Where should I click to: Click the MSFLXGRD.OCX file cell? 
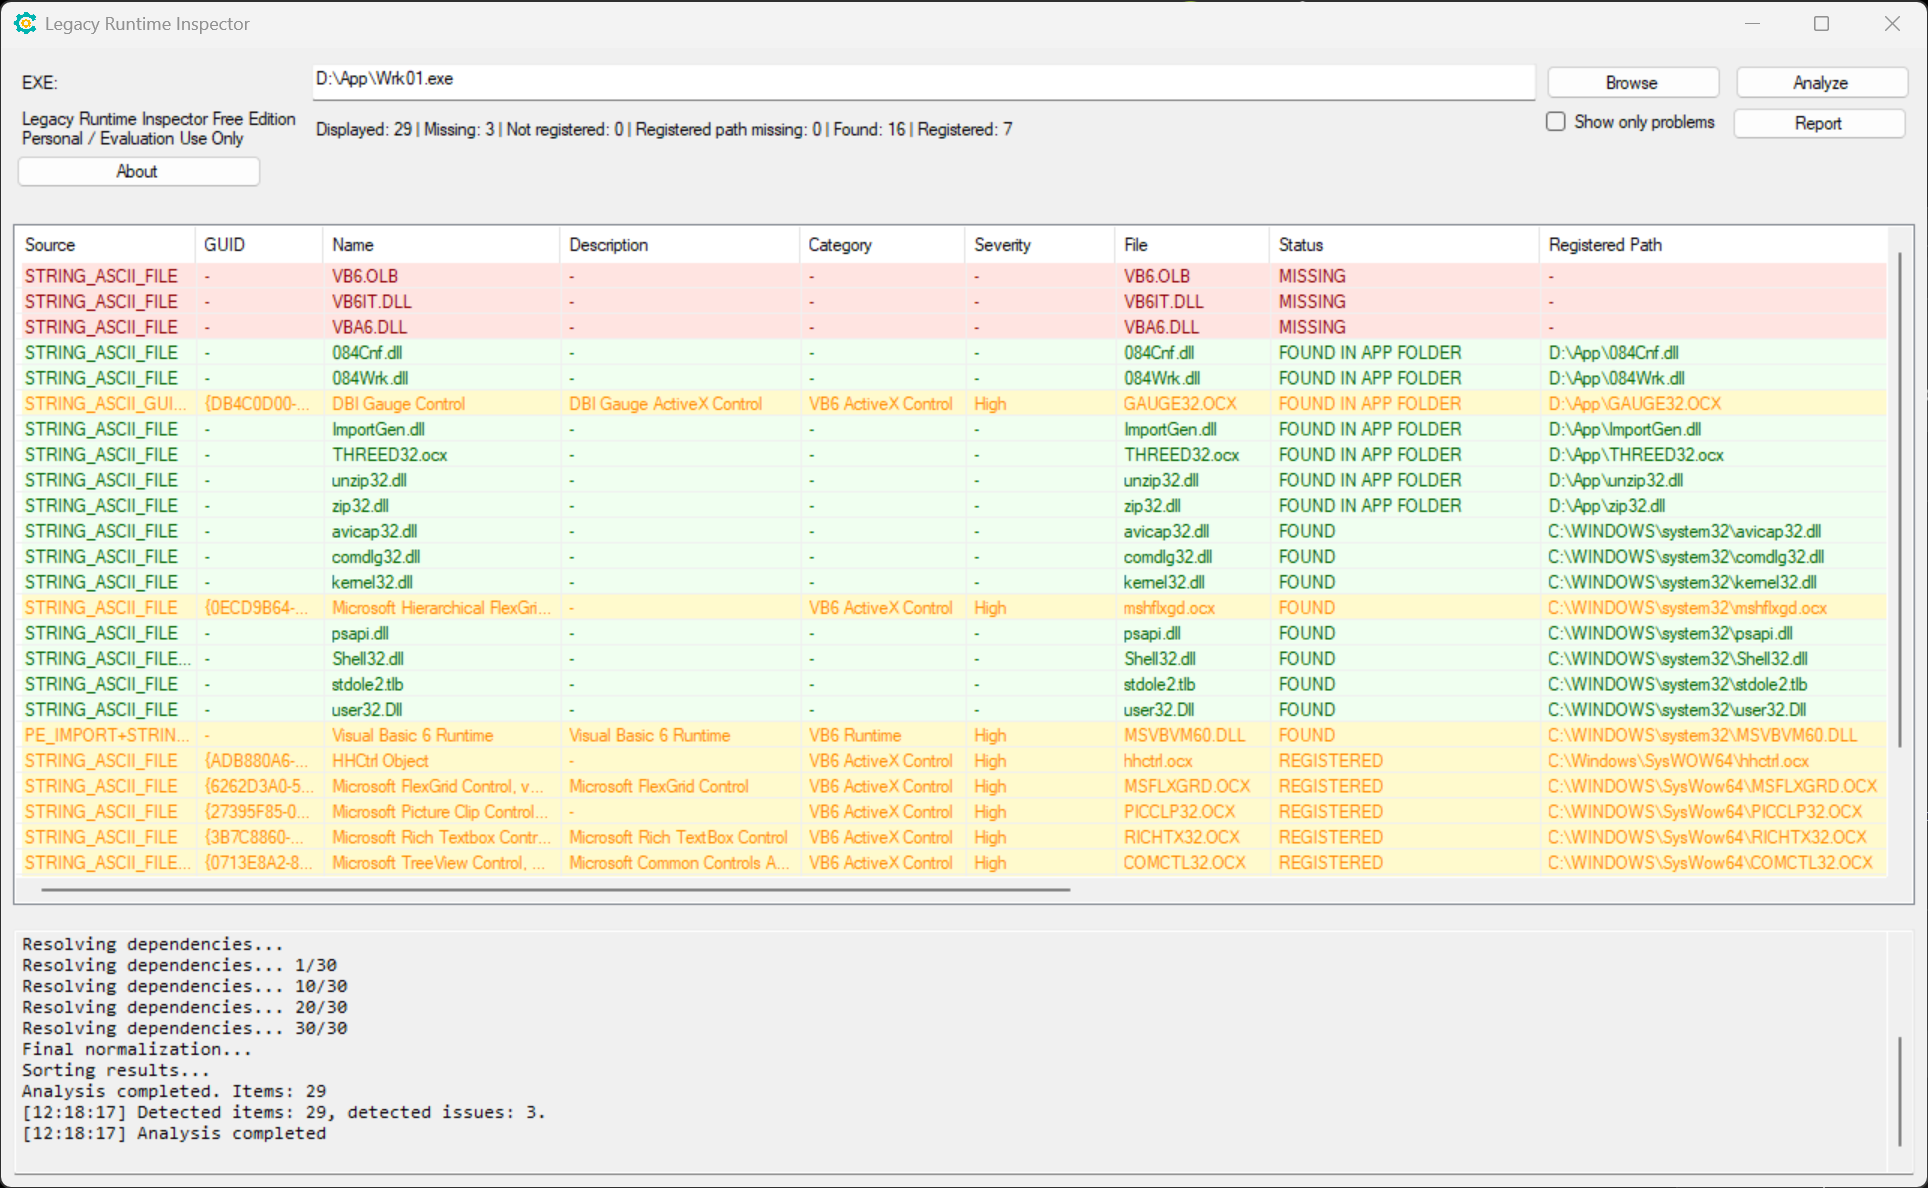pos(1192,786)
